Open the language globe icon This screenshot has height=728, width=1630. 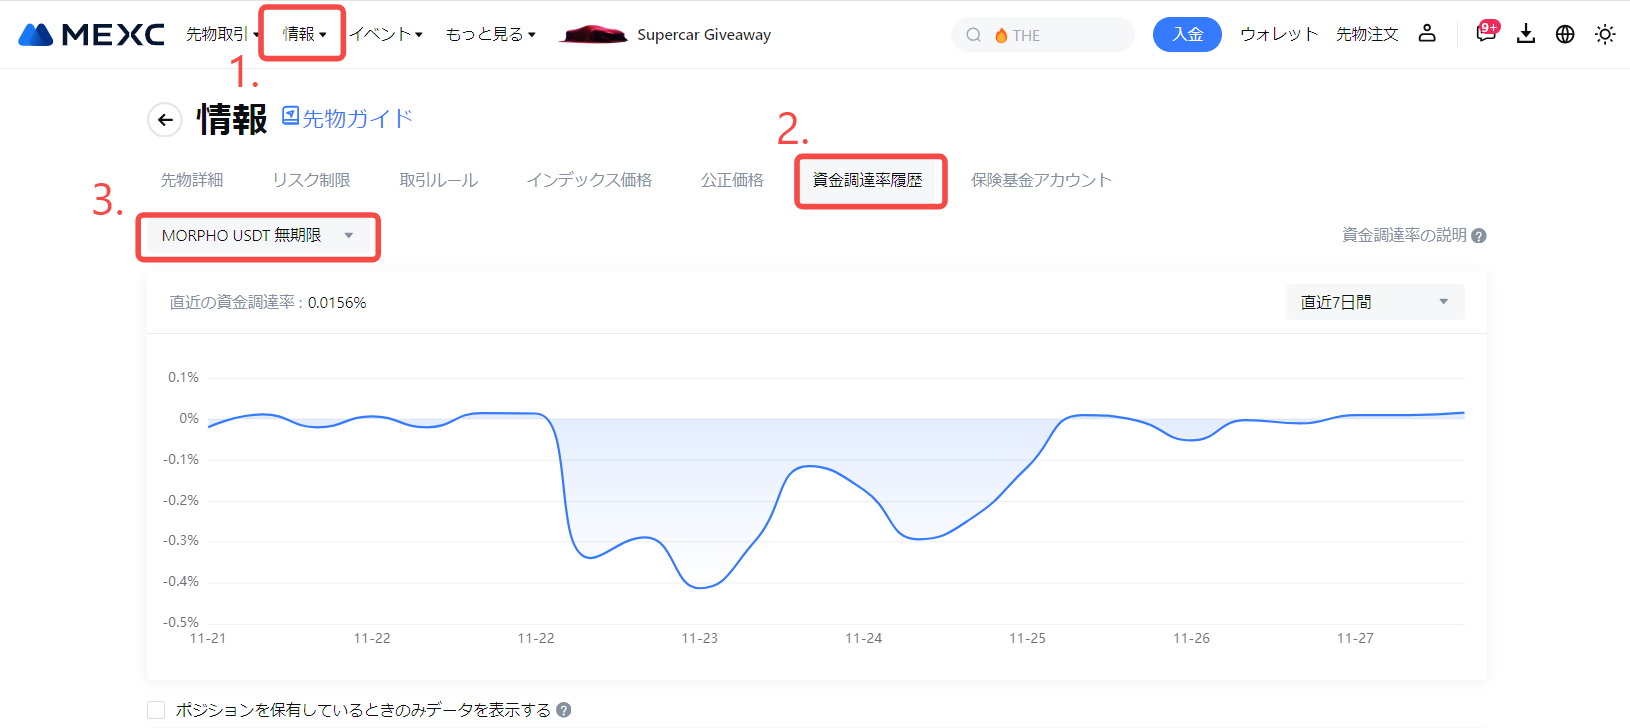(1565, 34)
